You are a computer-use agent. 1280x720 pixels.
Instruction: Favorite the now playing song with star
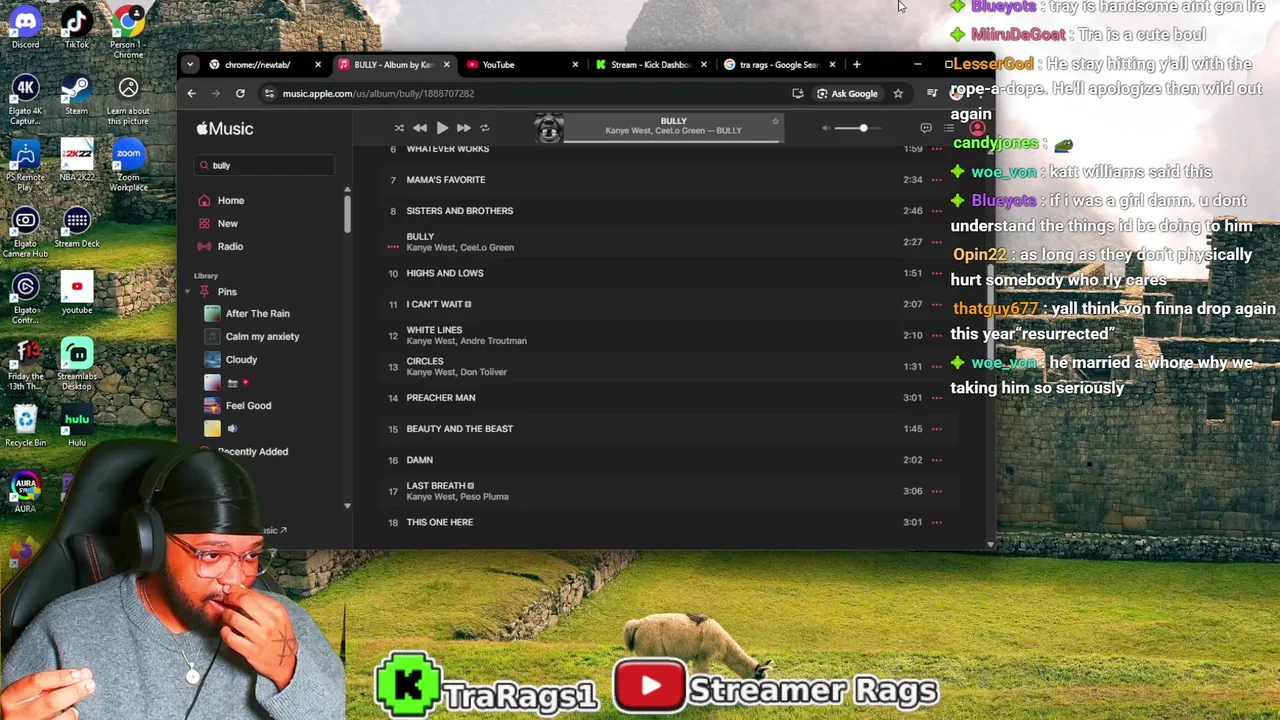pos(775,122)
